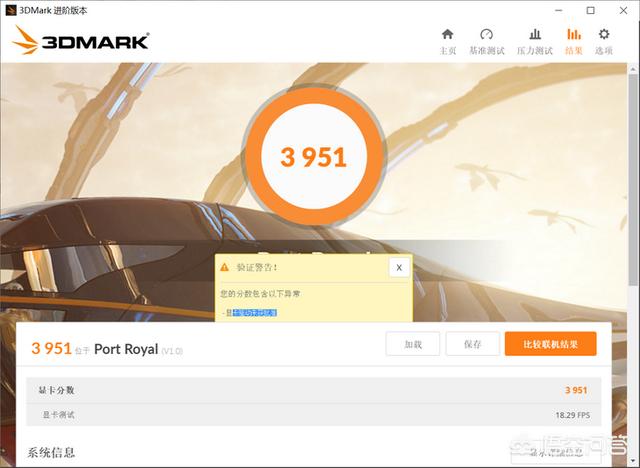Click the orange 比较联机结果 button
Image resolution: width=640 pixels, height=468 pixels.
click(x=551, y=344)
